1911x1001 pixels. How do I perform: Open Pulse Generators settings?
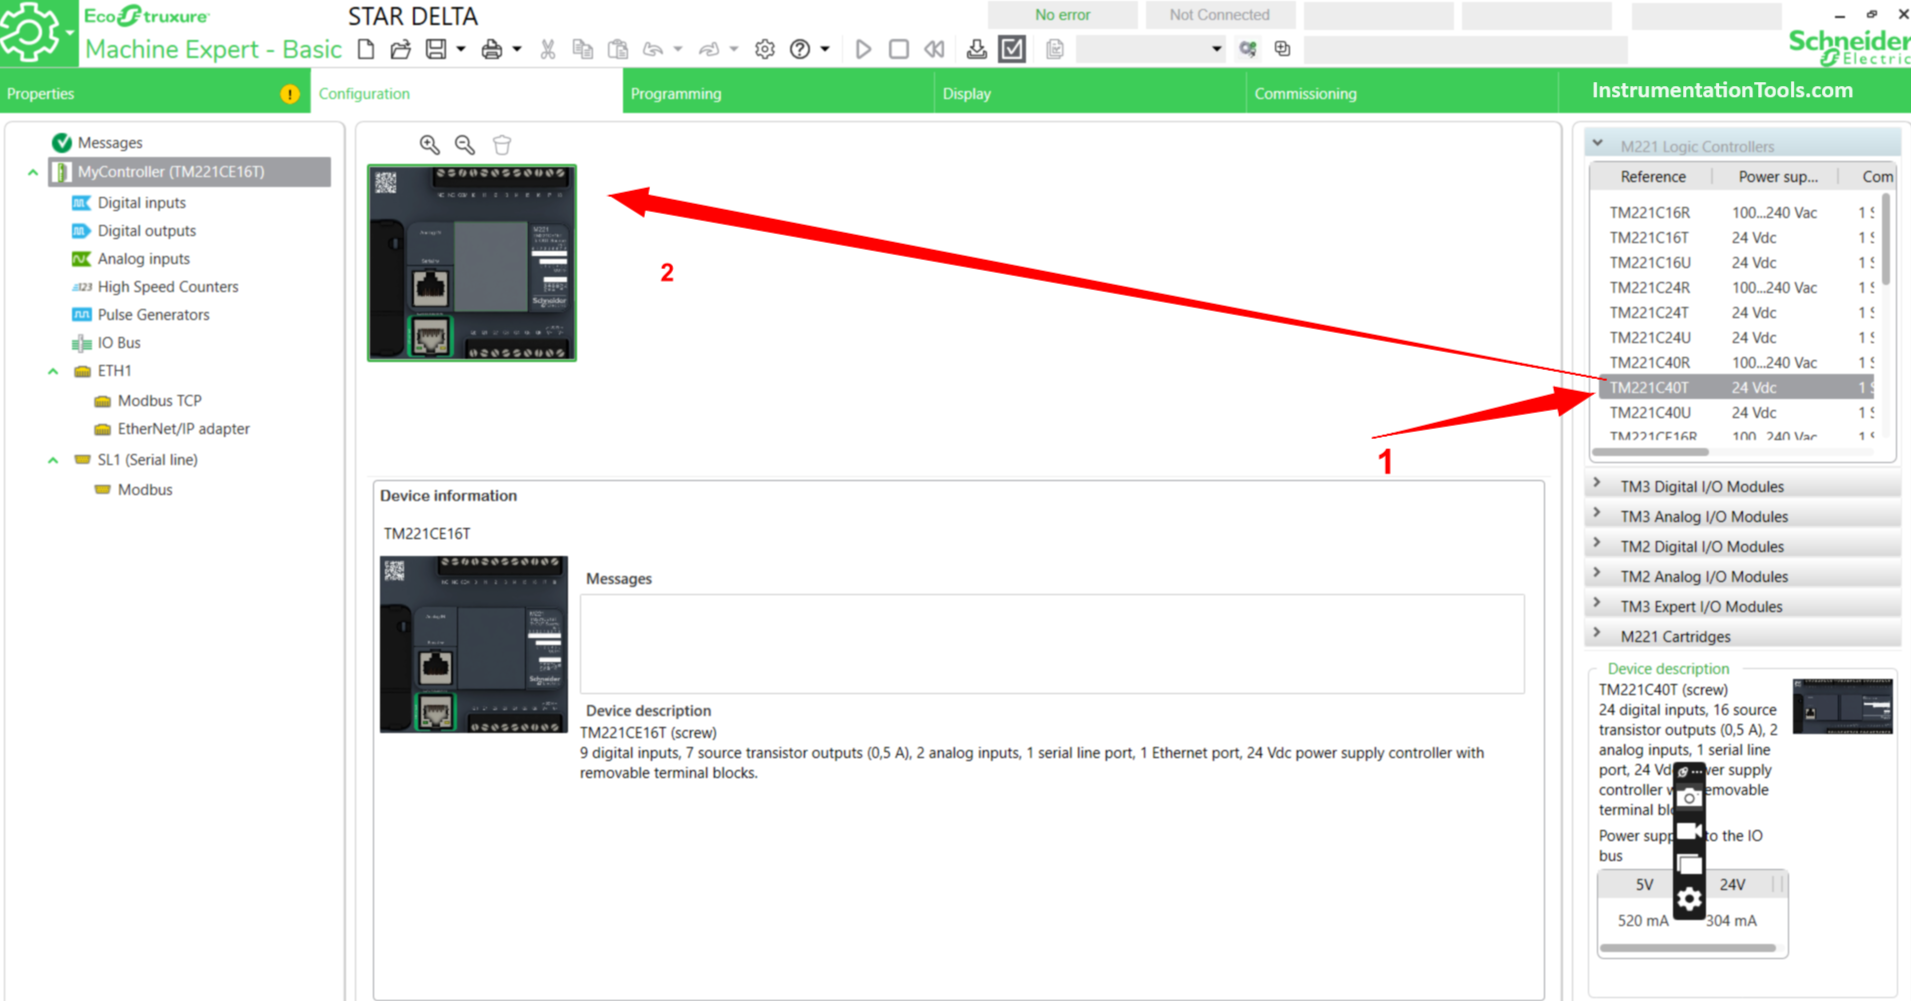[153, 315]
